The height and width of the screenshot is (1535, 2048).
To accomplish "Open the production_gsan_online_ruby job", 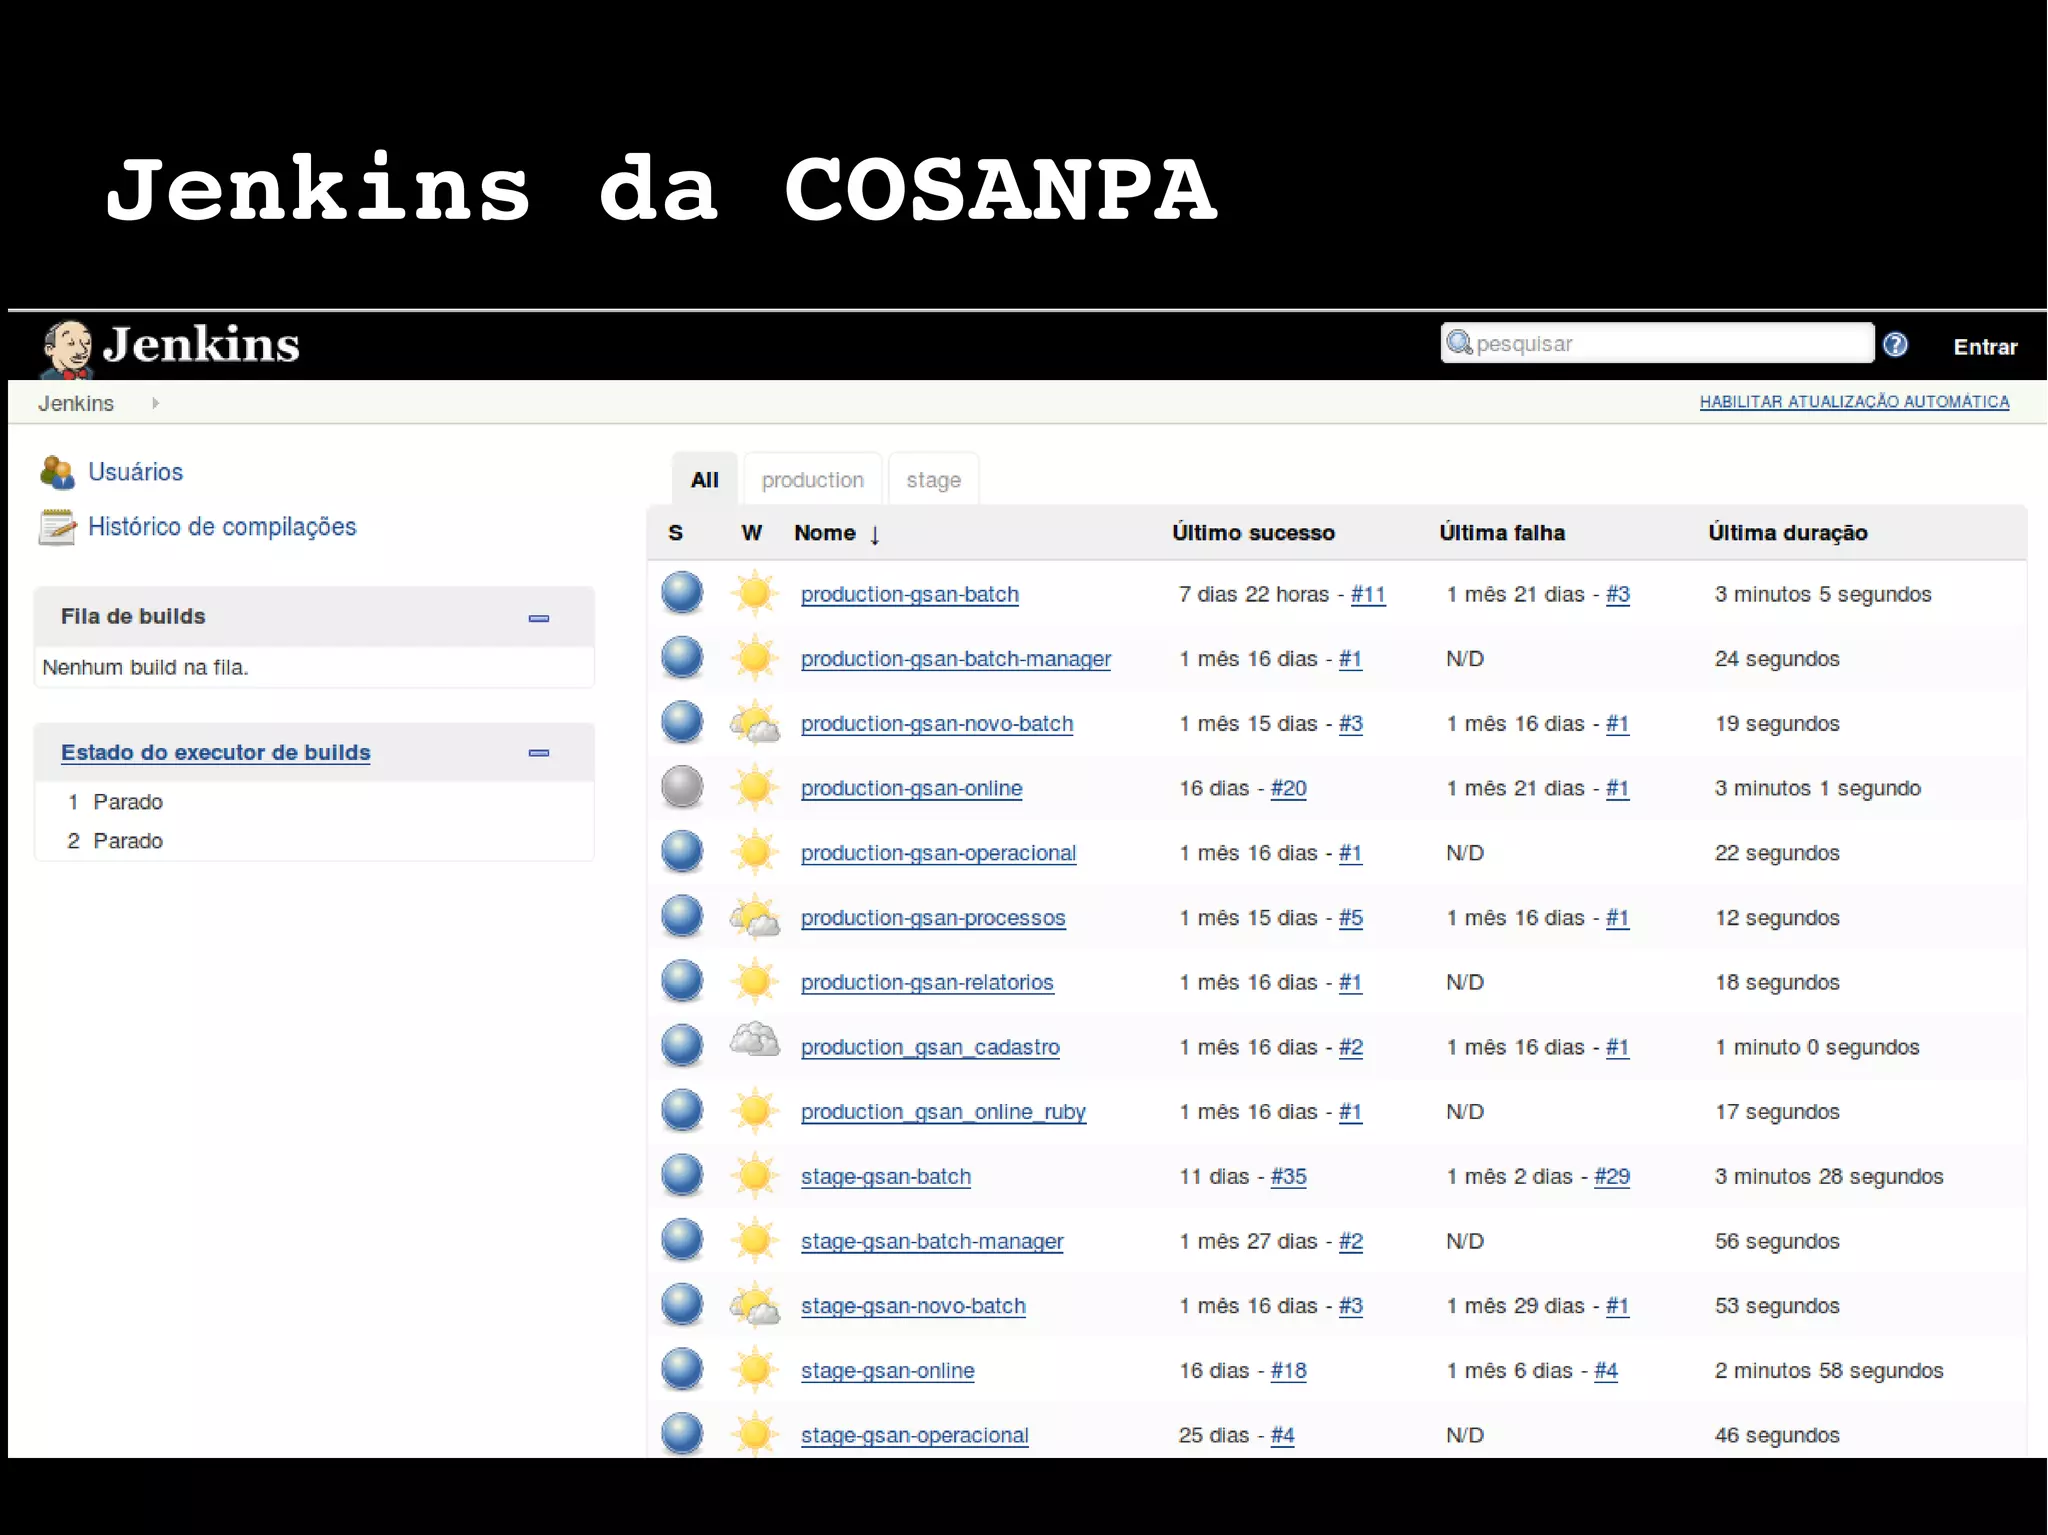I will tap(943, 1112).
